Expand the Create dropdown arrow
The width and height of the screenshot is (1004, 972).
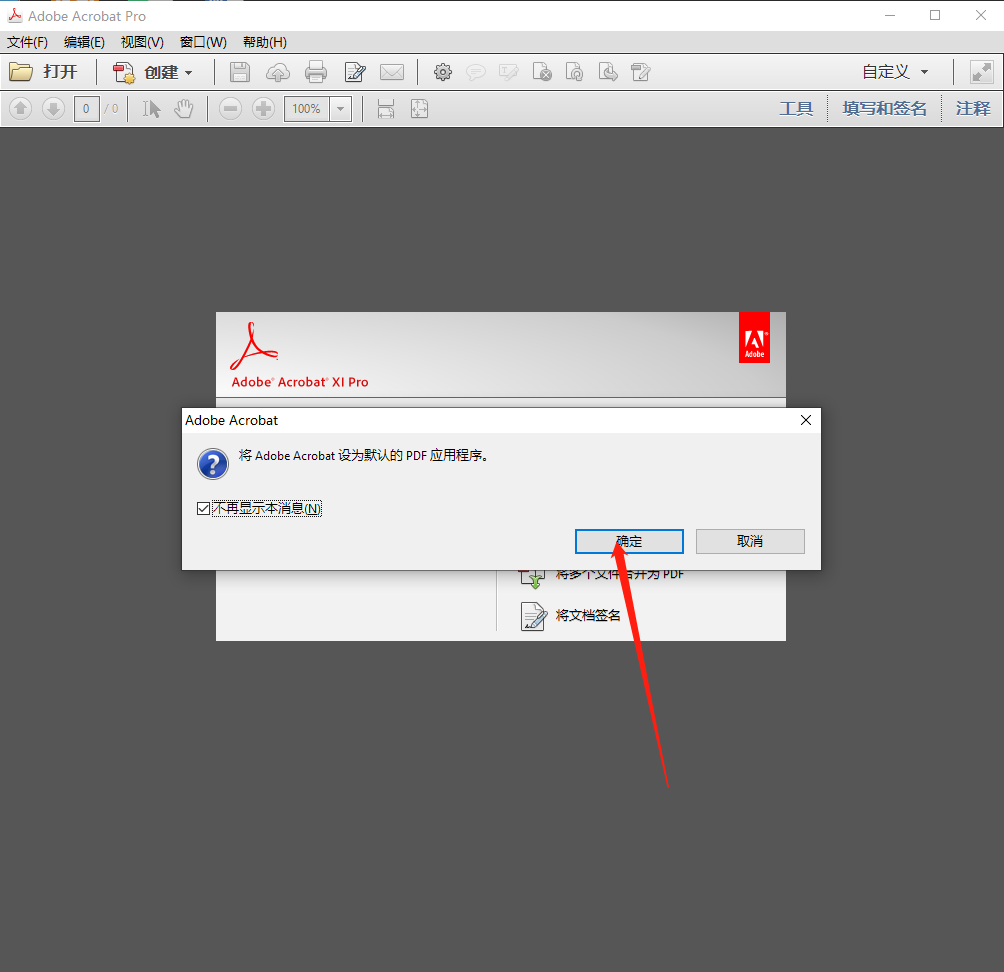click(x=188, y=73)
